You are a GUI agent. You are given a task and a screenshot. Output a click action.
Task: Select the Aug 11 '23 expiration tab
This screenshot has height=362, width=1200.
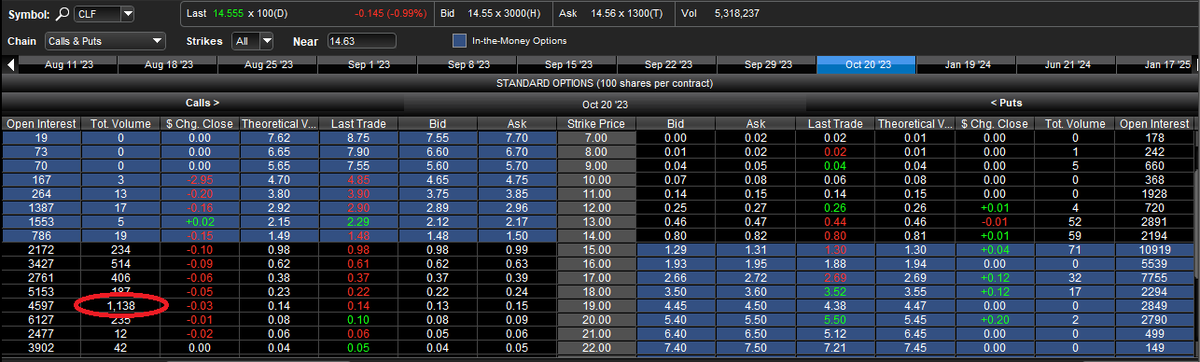(68, 64)
